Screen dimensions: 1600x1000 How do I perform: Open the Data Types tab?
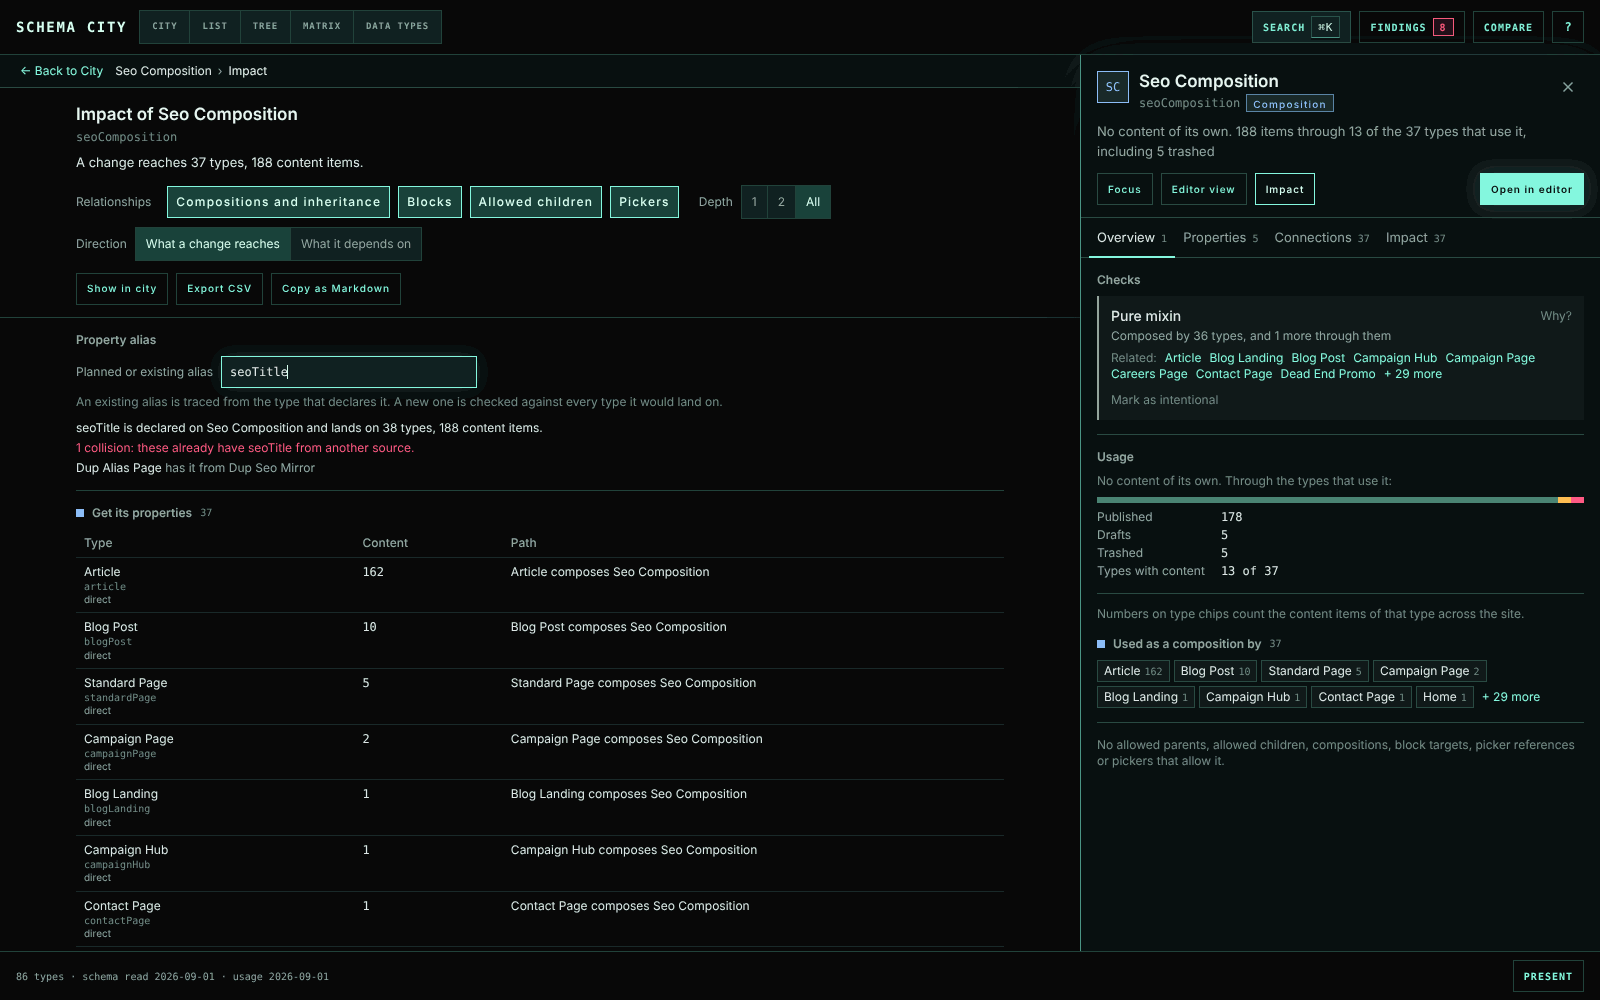(x=397, y=27)
